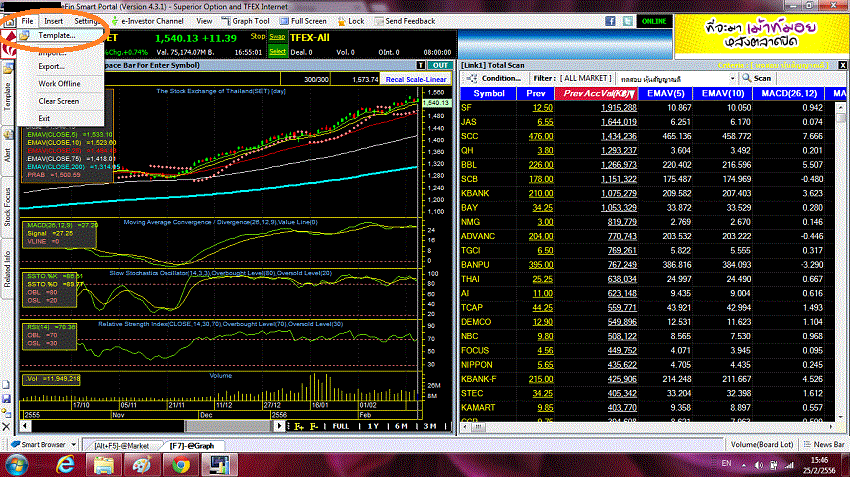Open the Smart Browser dropdown

73,444
